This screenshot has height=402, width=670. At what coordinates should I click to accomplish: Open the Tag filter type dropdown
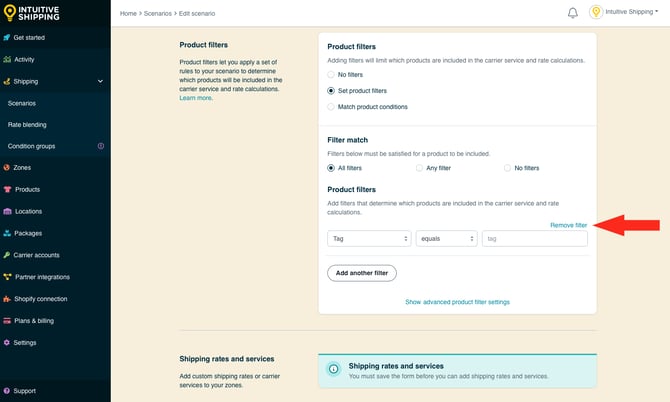(369, 239)
